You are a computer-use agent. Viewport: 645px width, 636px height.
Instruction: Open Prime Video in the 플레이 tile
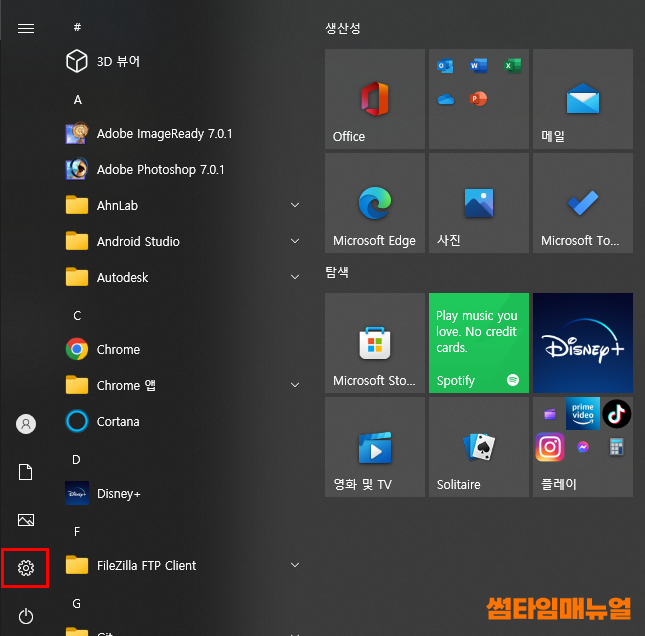pyautogui.click(x=582, y=413)
